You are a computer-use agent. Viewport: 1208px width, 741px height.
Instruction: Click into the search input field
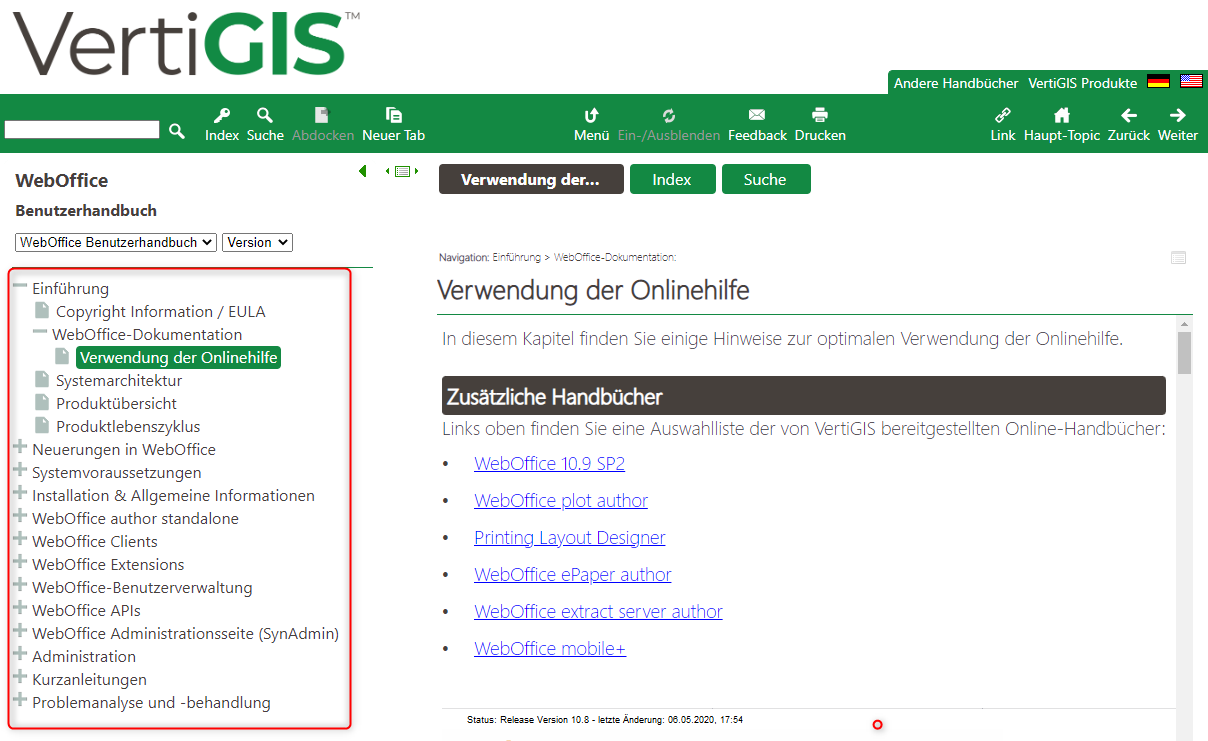82,130
